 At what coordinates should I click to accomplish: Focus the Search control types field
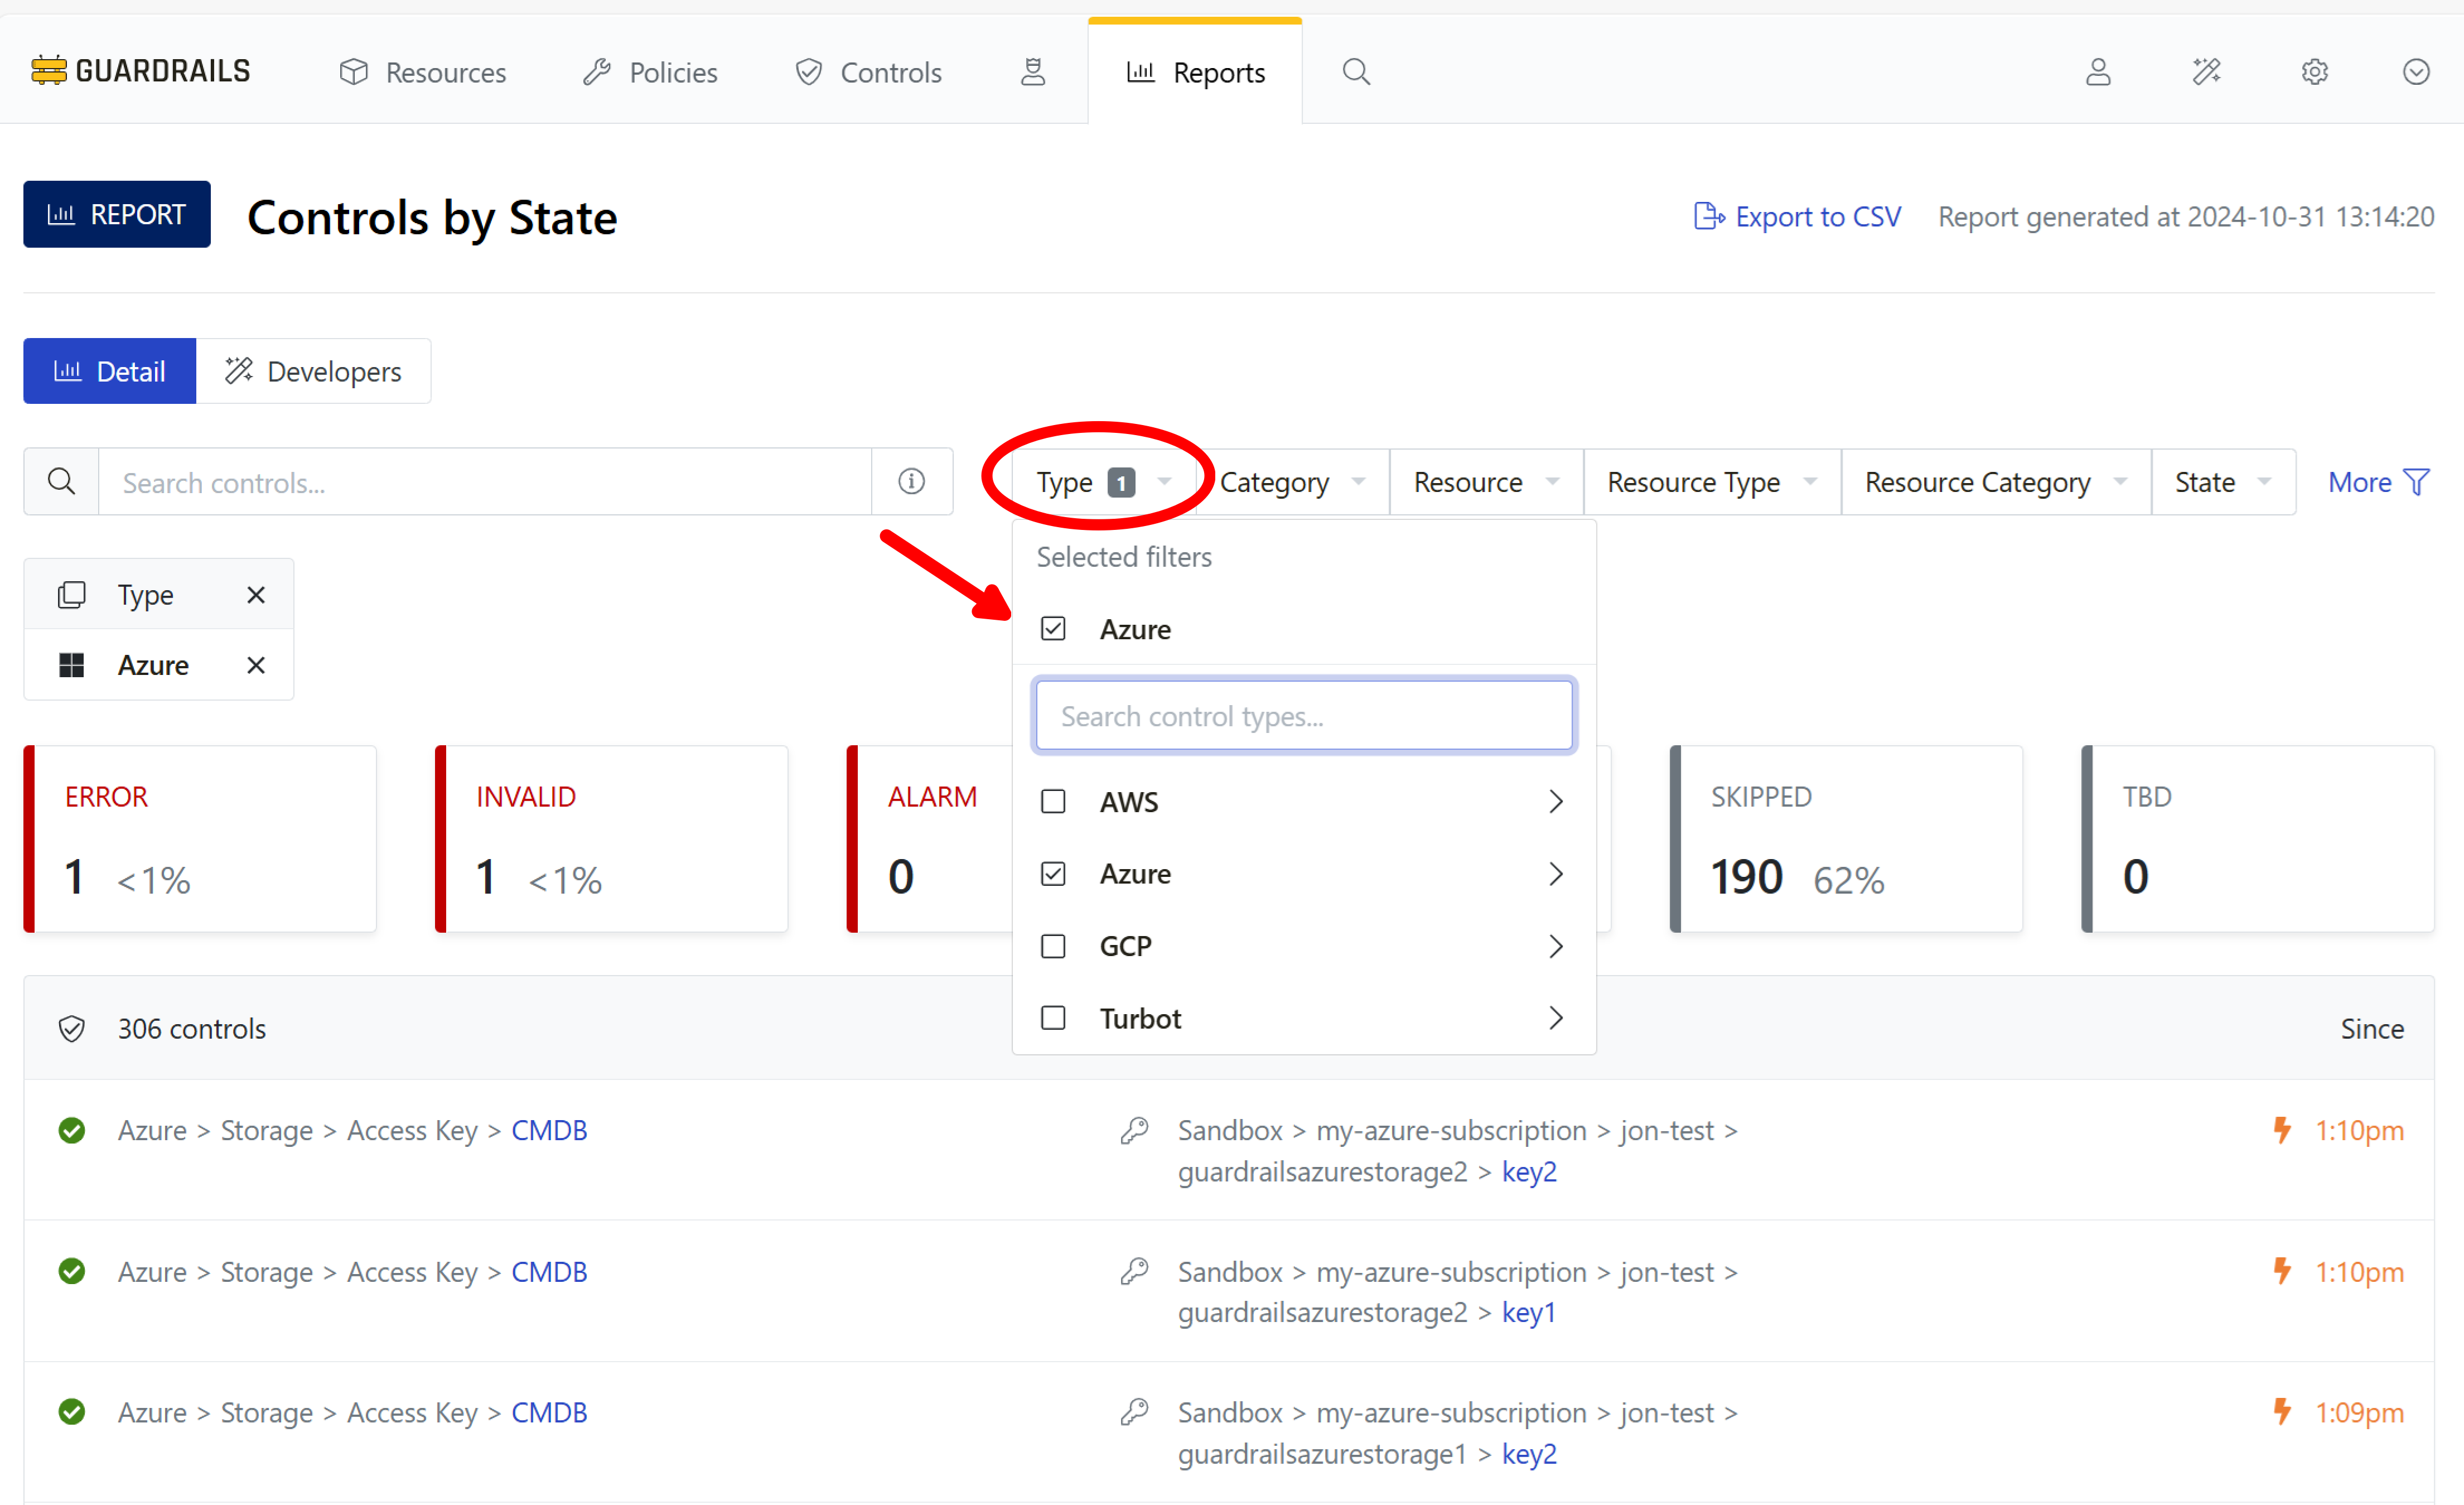point(1303,716)
